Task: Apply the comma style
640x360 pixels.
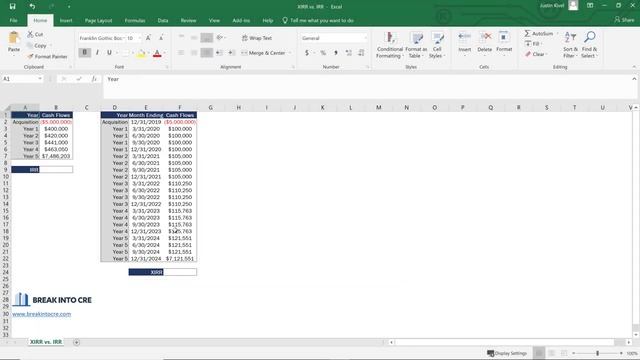Action: coord(336,53)
